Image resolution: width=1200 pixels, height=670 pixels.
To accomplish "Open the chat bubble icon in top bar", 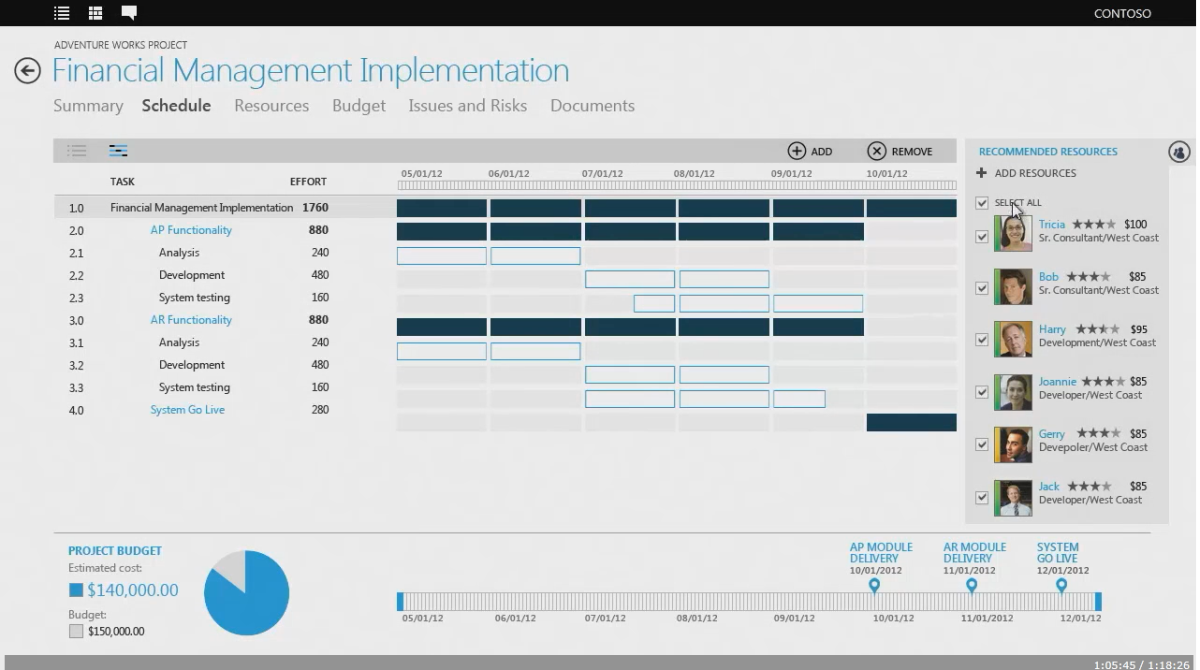I will point(129,13).
